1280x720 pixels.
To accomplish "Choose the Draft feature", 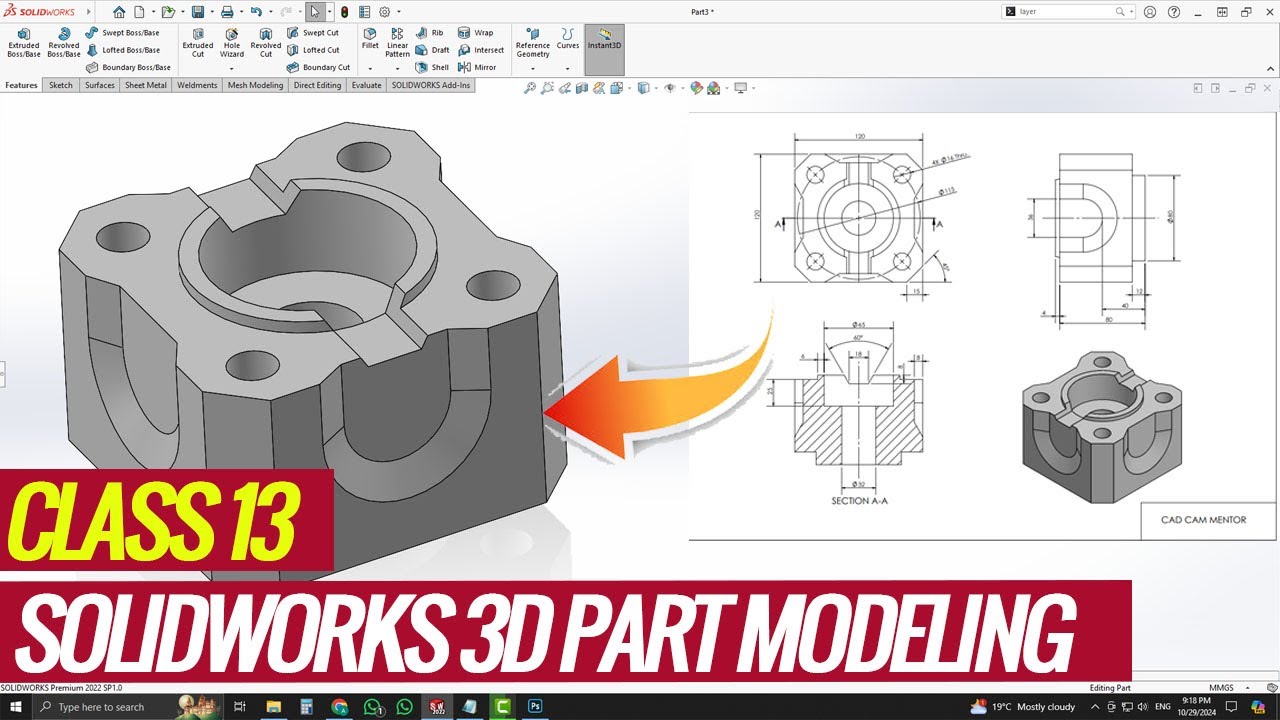I will [x=433, y=50].
